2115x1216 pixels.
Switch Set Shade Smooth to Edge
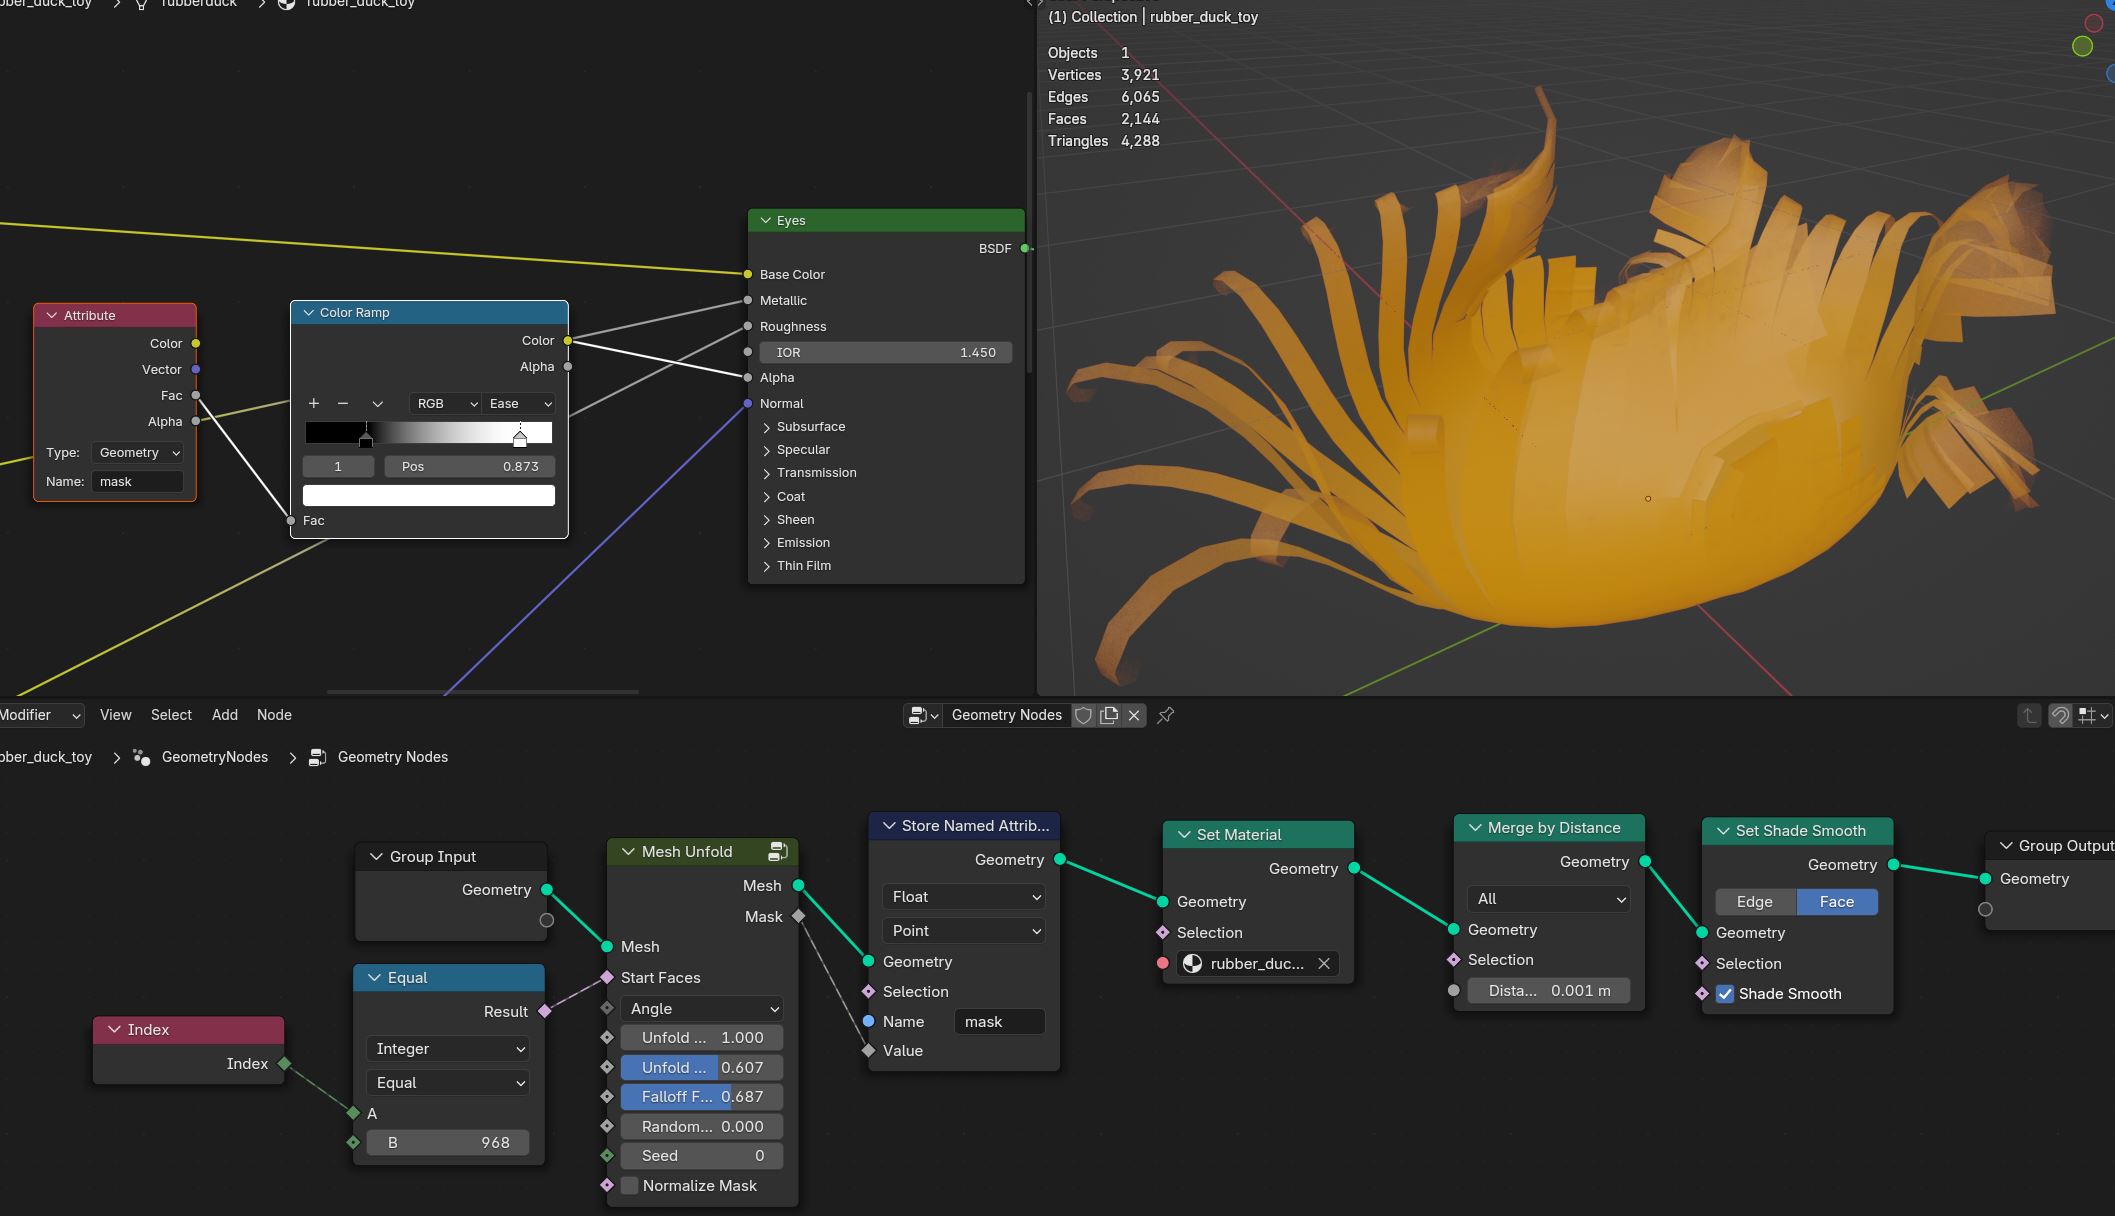tap(1755, 902)
